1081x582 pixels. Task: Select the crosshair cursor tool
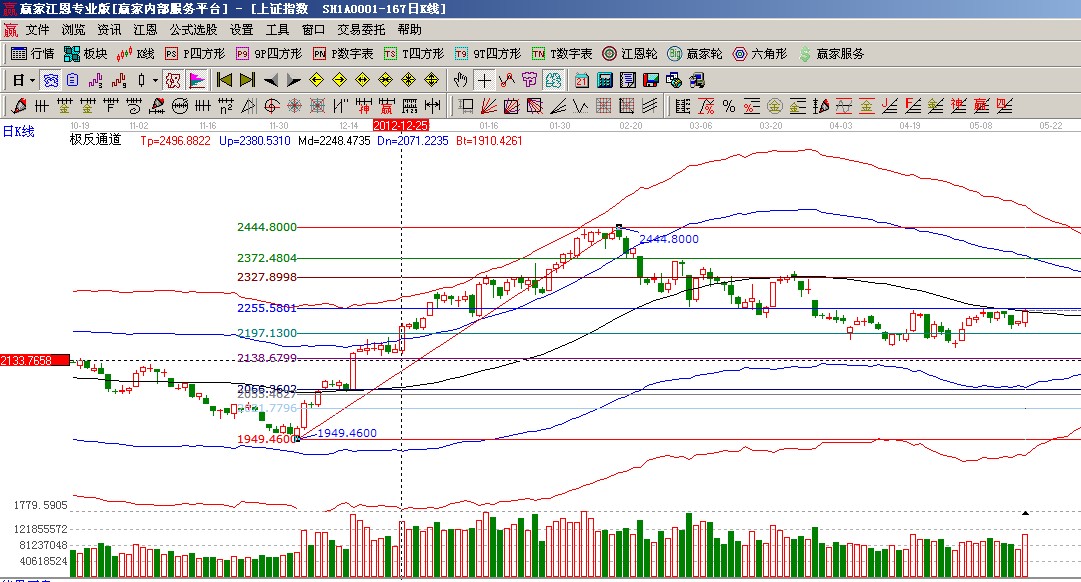pos(484,80)
